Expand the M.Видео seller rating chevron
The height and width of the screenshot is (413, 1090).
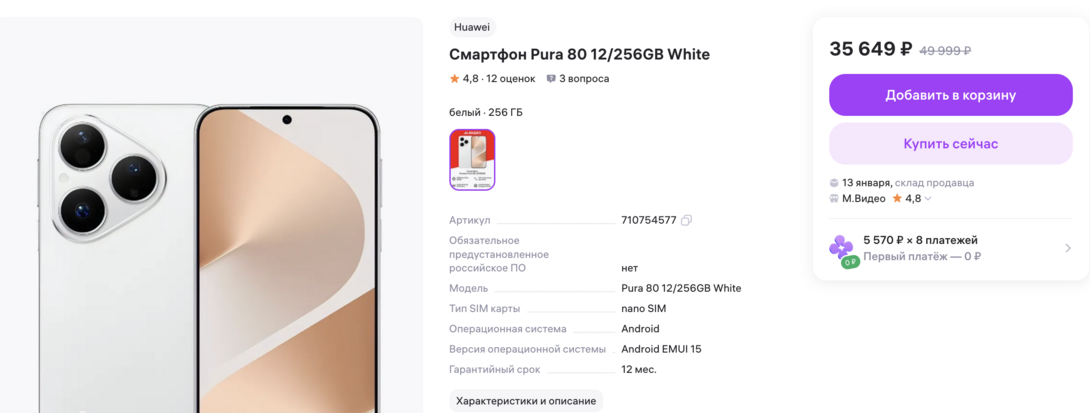(928, 199)
